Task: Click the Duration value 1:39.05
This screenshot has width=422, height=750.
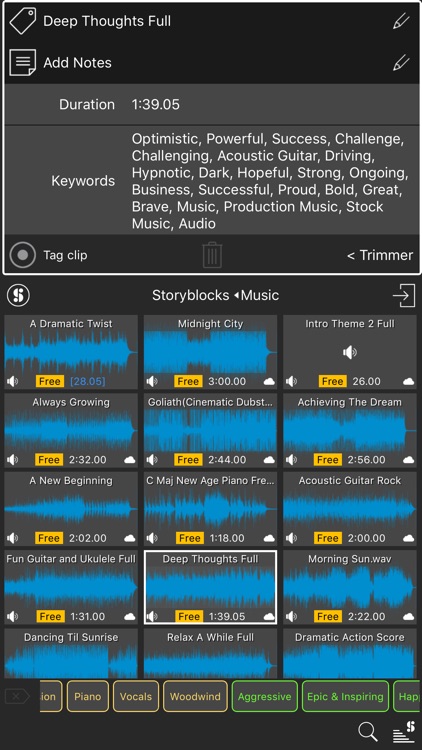Action: (156, 104)
